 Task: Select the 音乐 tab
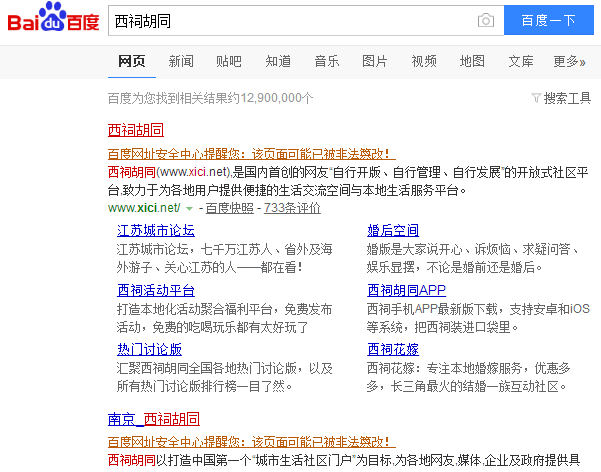(x=327, y=62)
